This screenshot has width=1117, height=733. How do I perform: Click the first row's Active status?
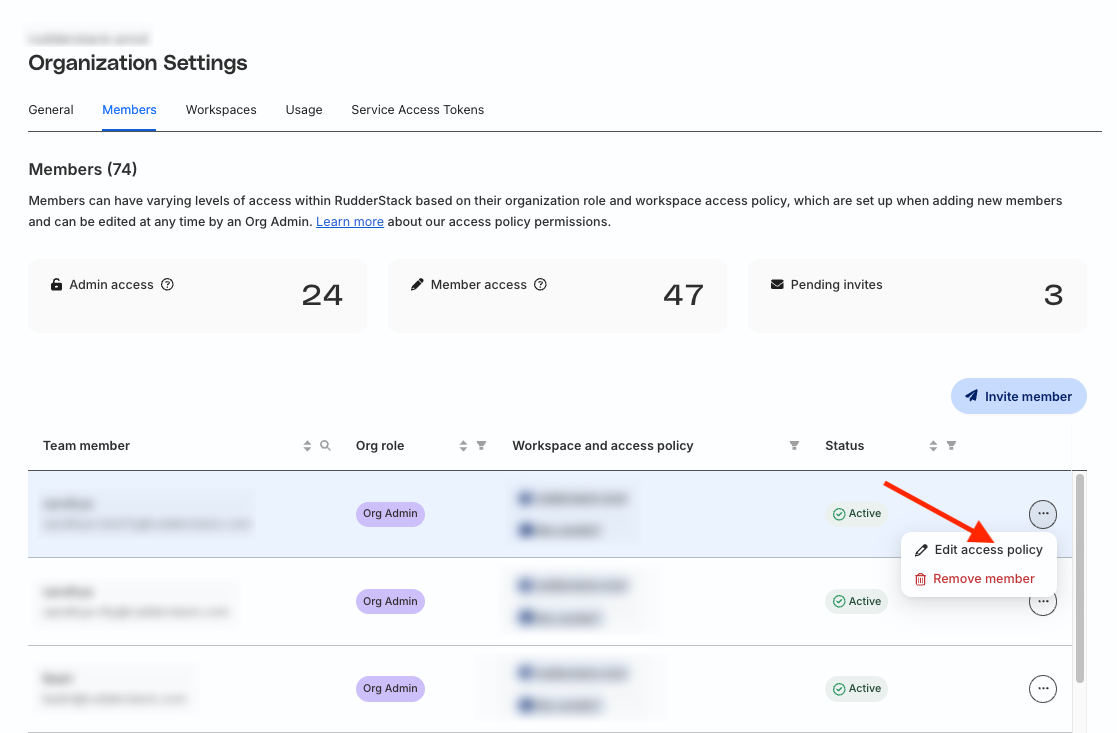pyautogui.click(x=857, y=514)
